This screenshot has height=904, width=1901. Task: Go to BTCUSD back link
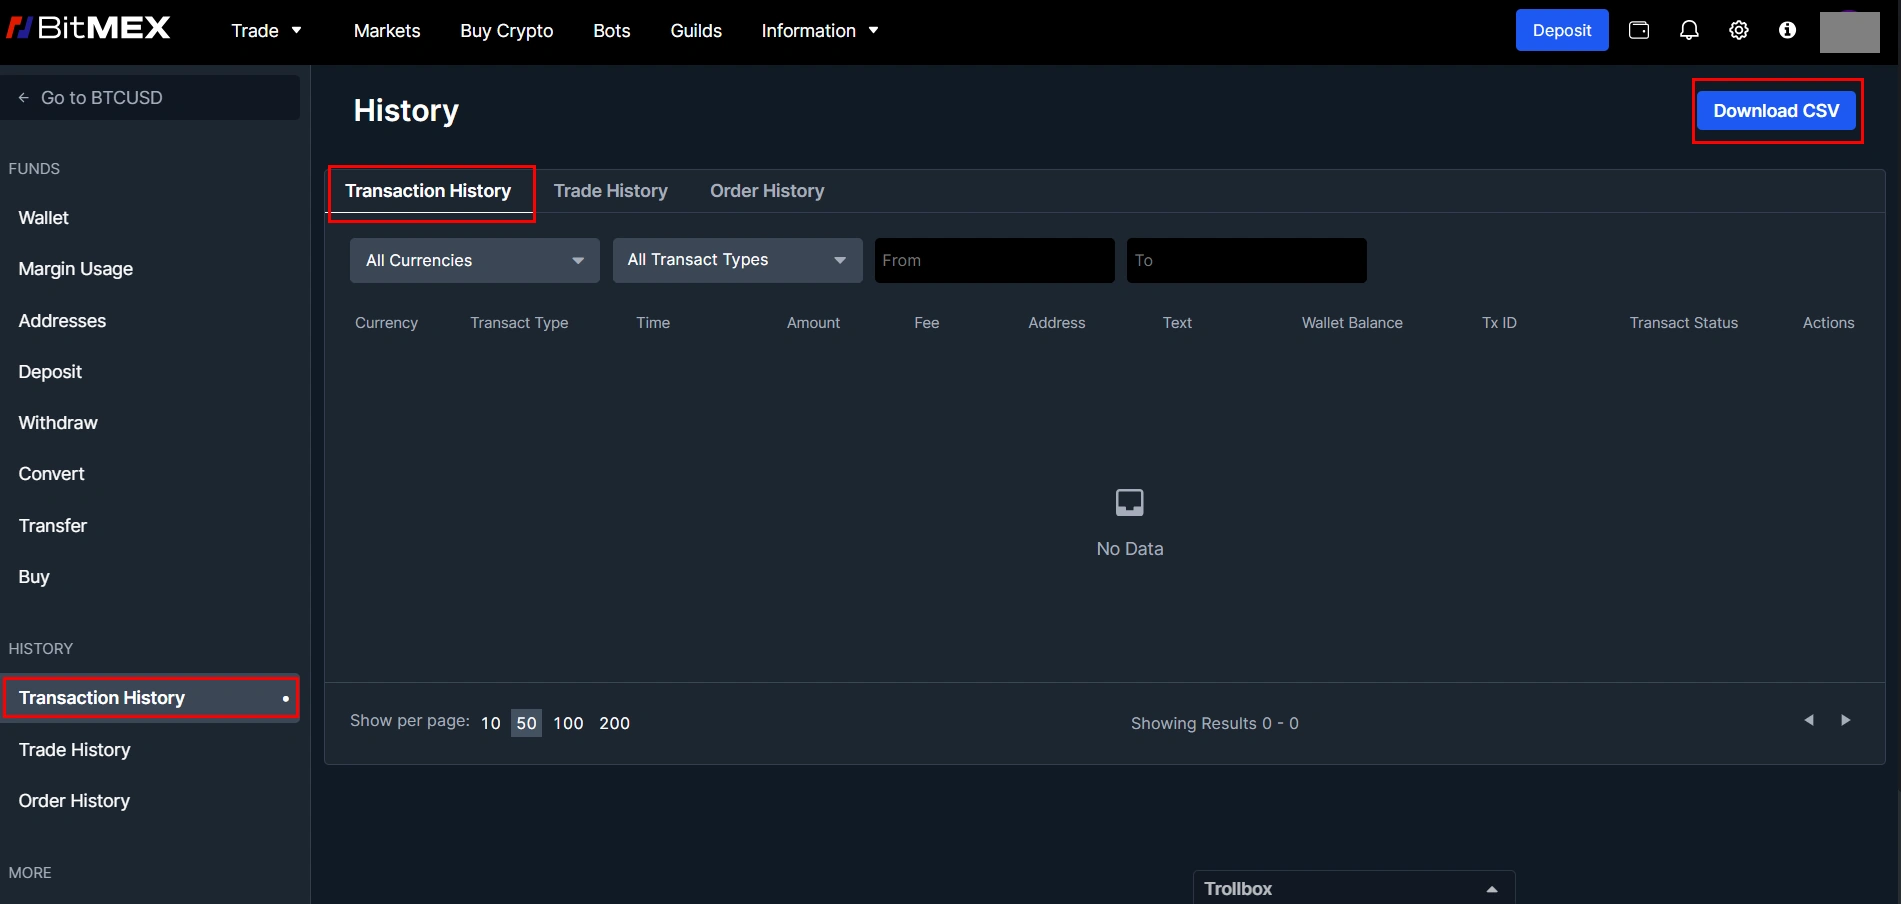pos(150,98)
